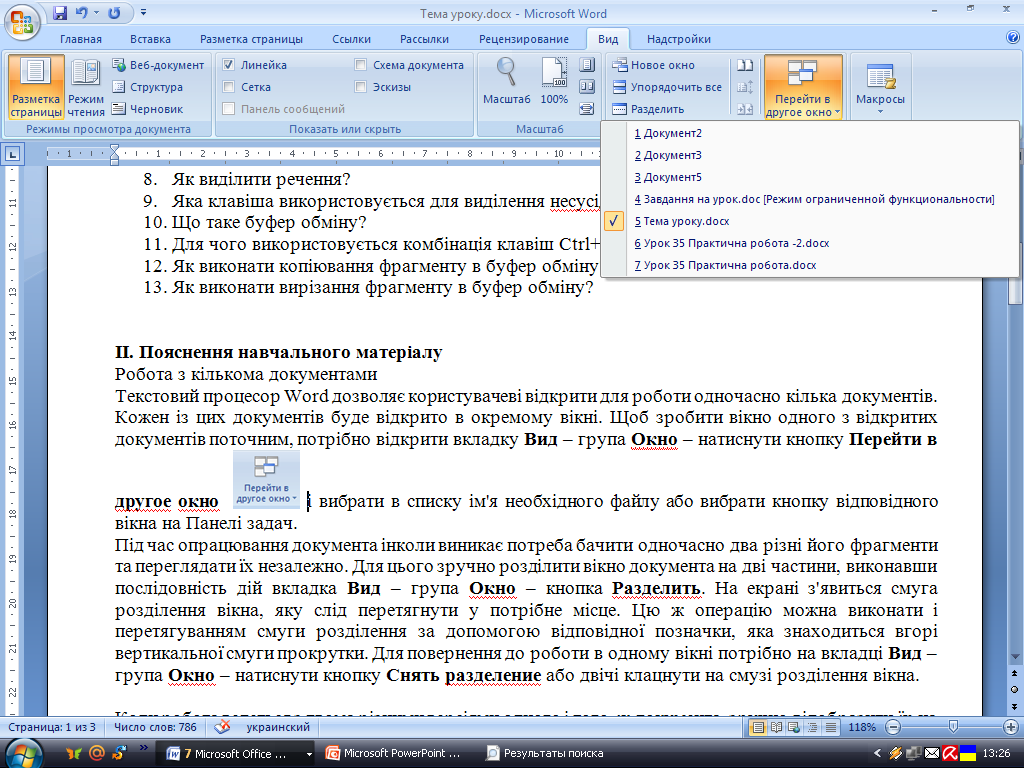Screen dimensions: 1024x768
Task: Enable the Эскизы thumbnails checkbox
Action: [360, 87]
